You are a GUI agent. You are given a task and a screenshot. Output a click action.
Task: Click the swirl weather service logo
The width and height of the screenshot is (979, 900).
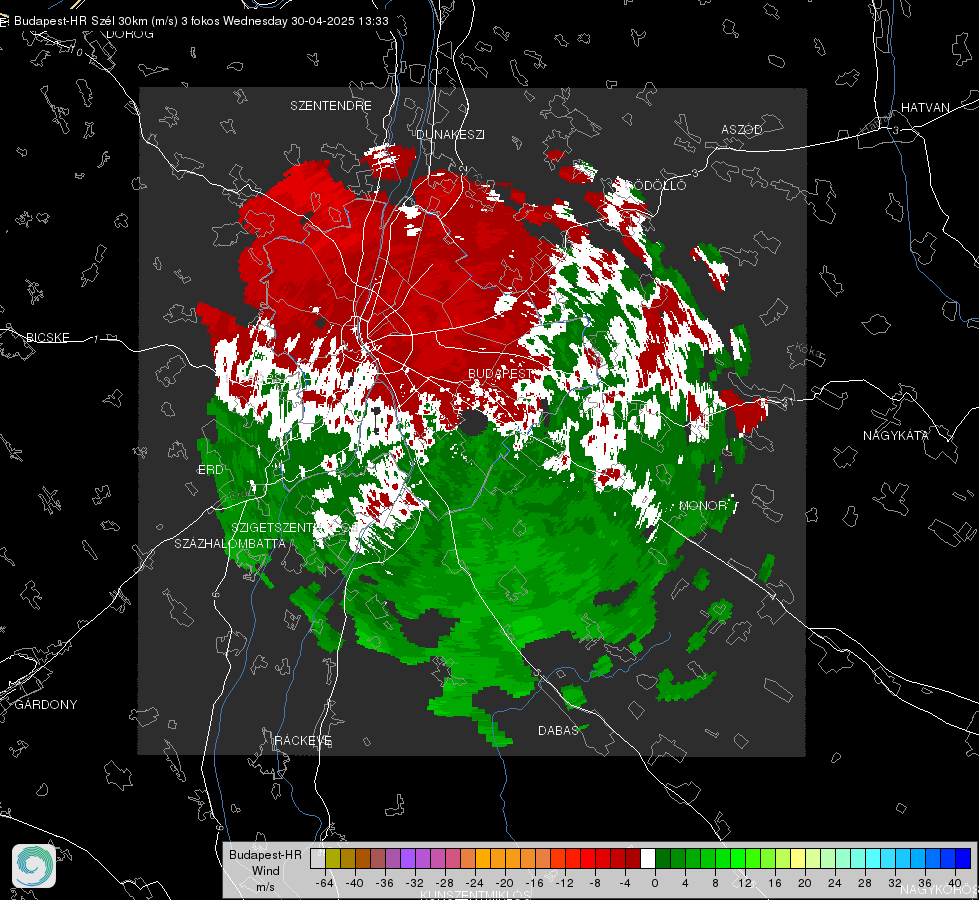[34, 866]
